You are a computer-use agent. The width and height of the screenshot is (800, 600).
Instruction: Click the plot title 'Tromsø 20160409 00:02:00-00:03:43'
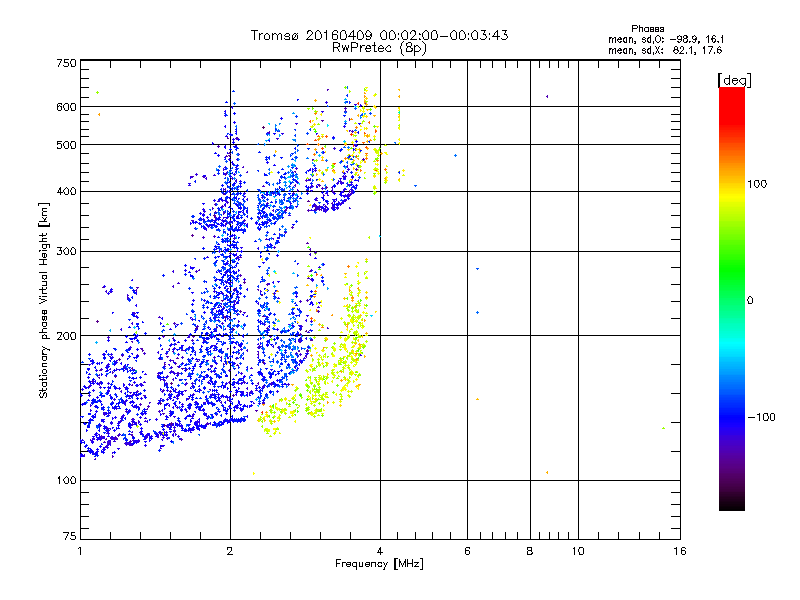[x=379, y=35]
